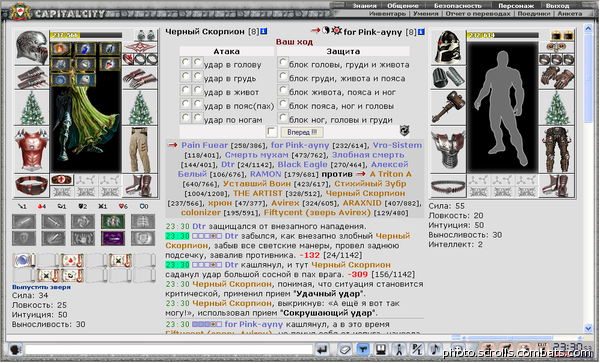
Task: Click the eraser clear-chat icon
Action: [x=345, y=349]
